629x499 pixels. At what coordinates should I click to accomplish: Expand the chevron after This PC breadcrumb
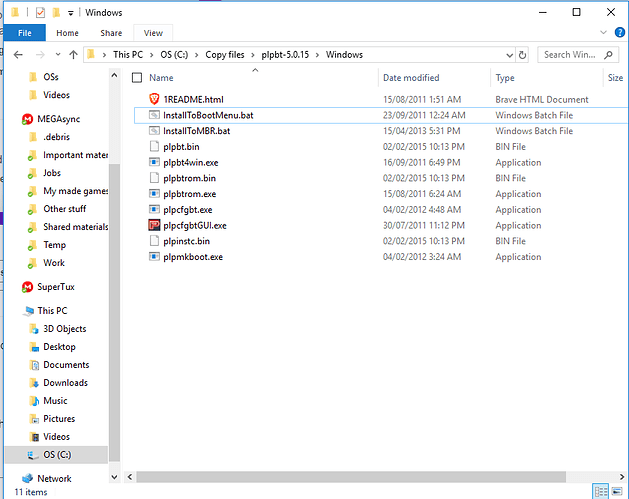152,55
